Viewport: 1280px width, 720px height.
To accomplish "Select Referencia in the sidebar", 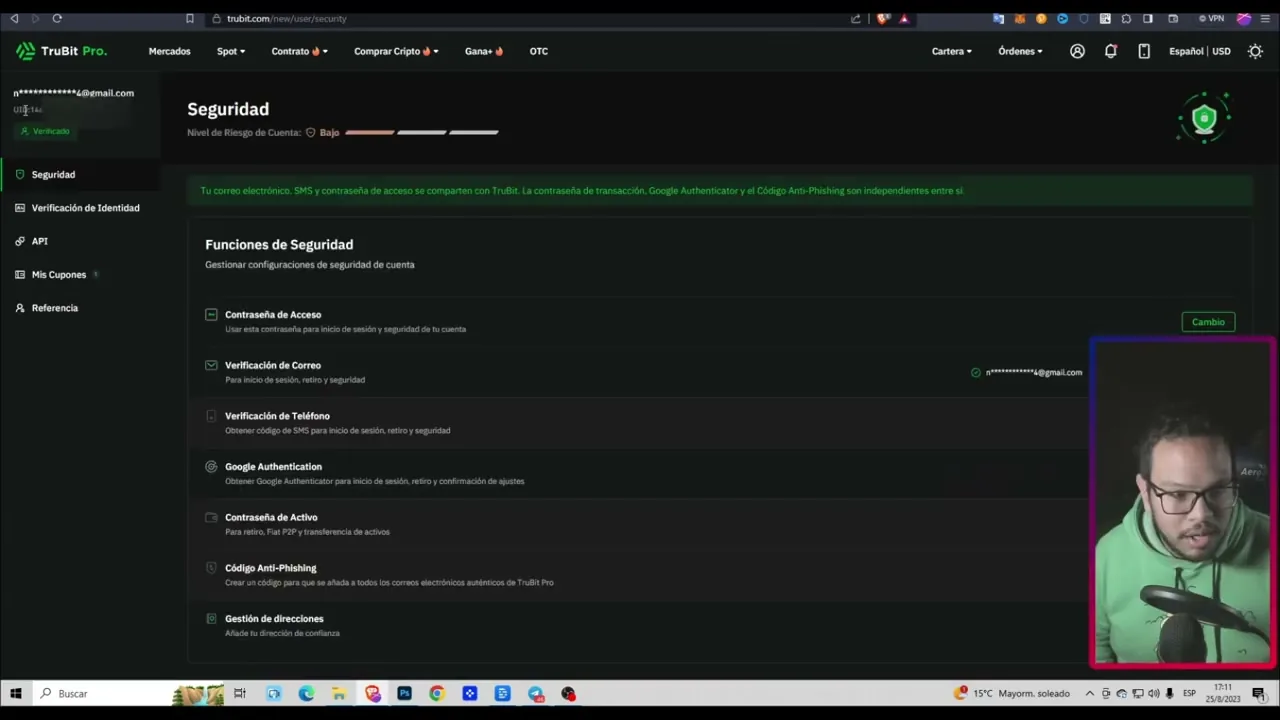I will [x=80, y=308].
